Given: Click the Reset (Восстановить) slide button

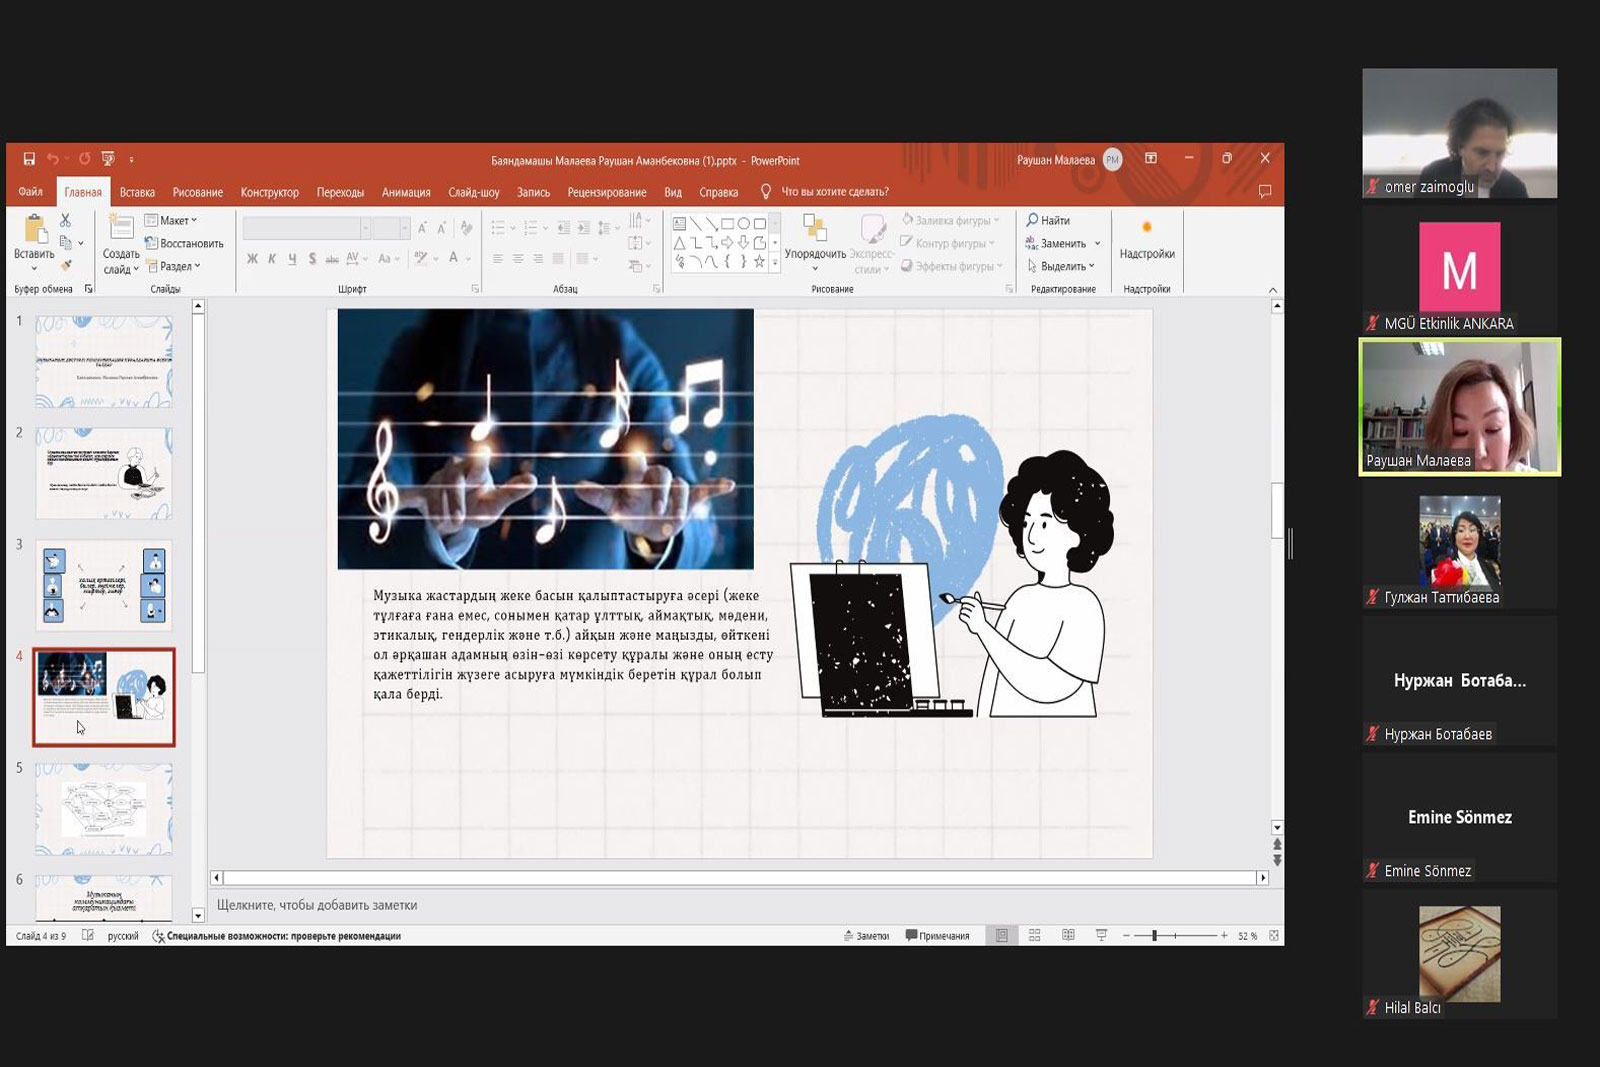Looking at the screenshot, I should pyautogui.click(x=185, y=243).
